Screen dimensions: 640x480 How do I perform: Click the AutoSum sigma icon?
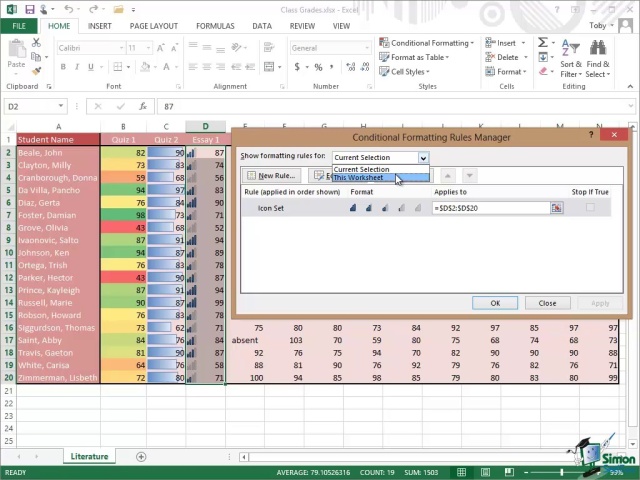(x=543, y=43)
